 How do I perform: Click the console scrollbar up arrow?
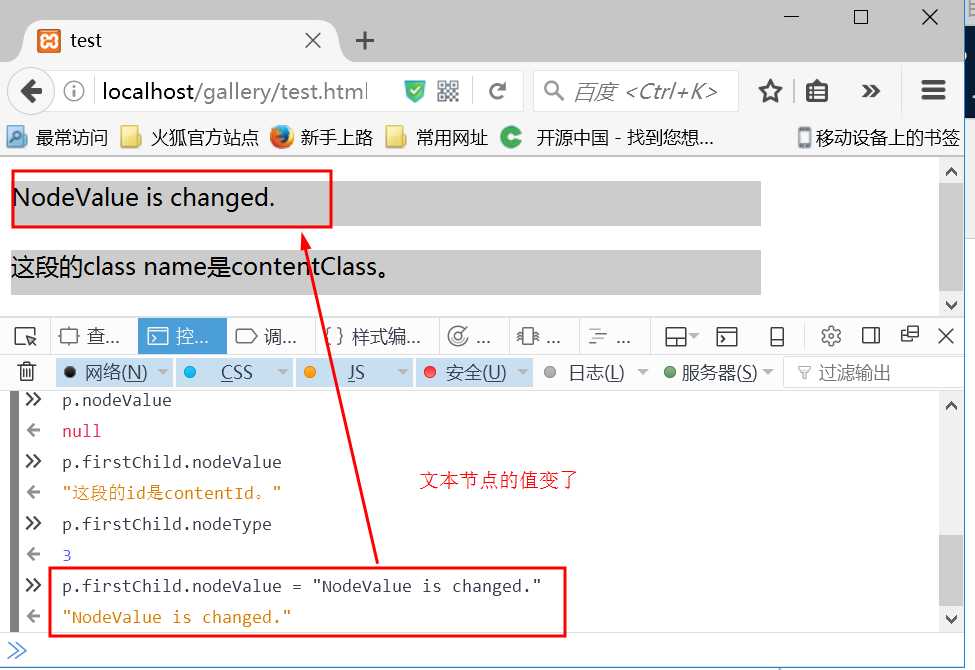tap(951, 406)
